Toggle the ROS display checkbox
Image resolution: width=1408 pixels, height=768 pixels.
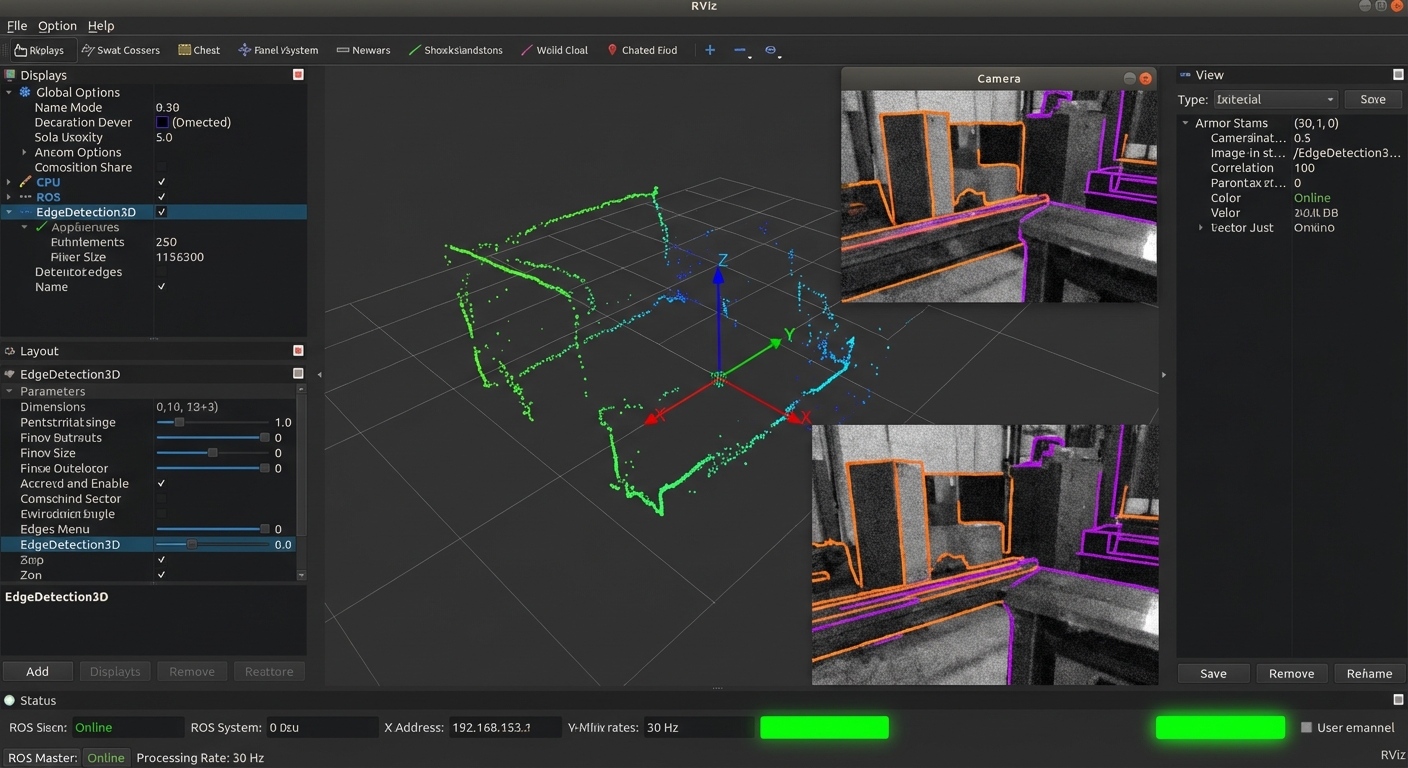(161, 197)
